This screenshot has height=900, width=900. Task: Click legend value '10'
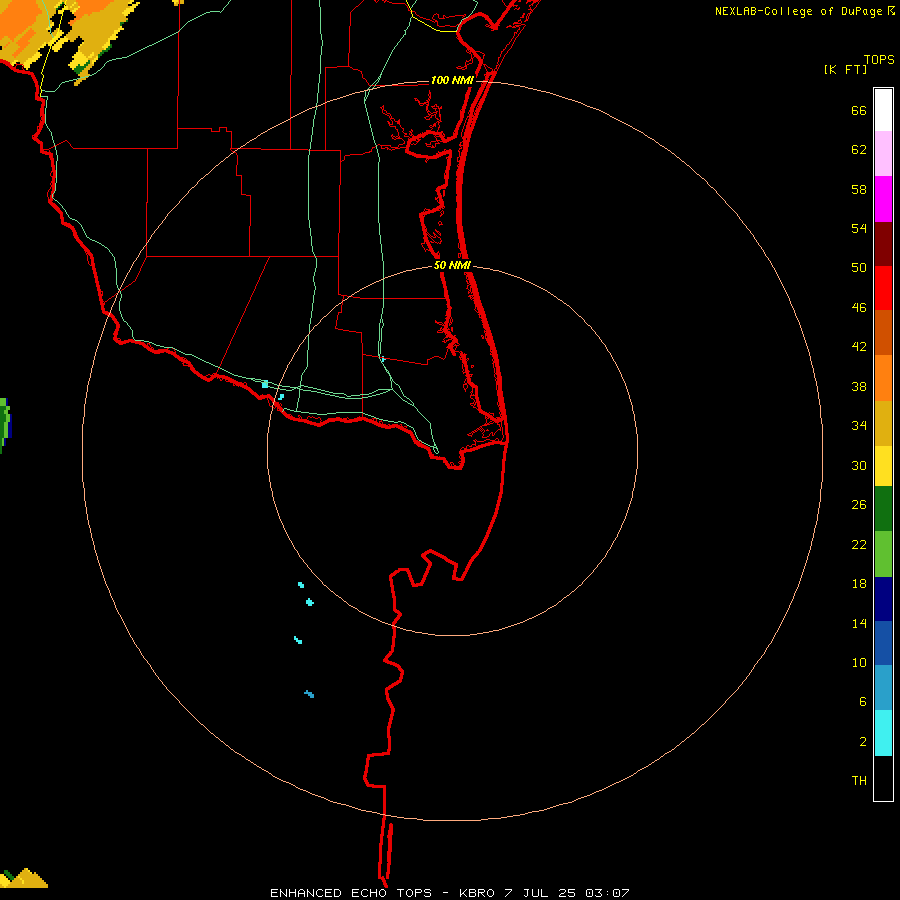(859, 662)
